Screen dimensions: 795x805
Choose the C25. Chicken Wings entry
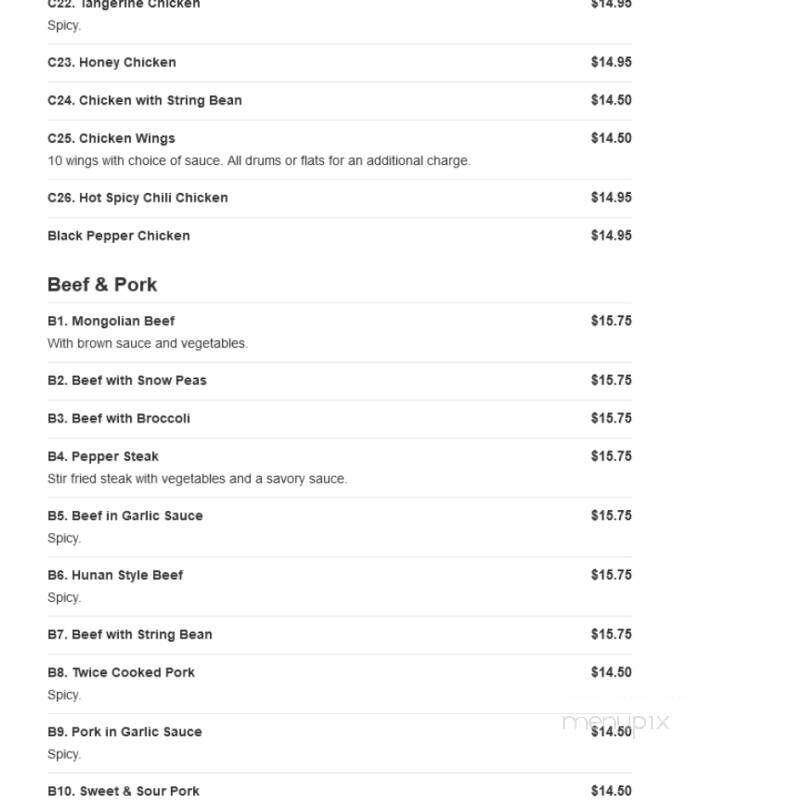click(x=339, y=149)
